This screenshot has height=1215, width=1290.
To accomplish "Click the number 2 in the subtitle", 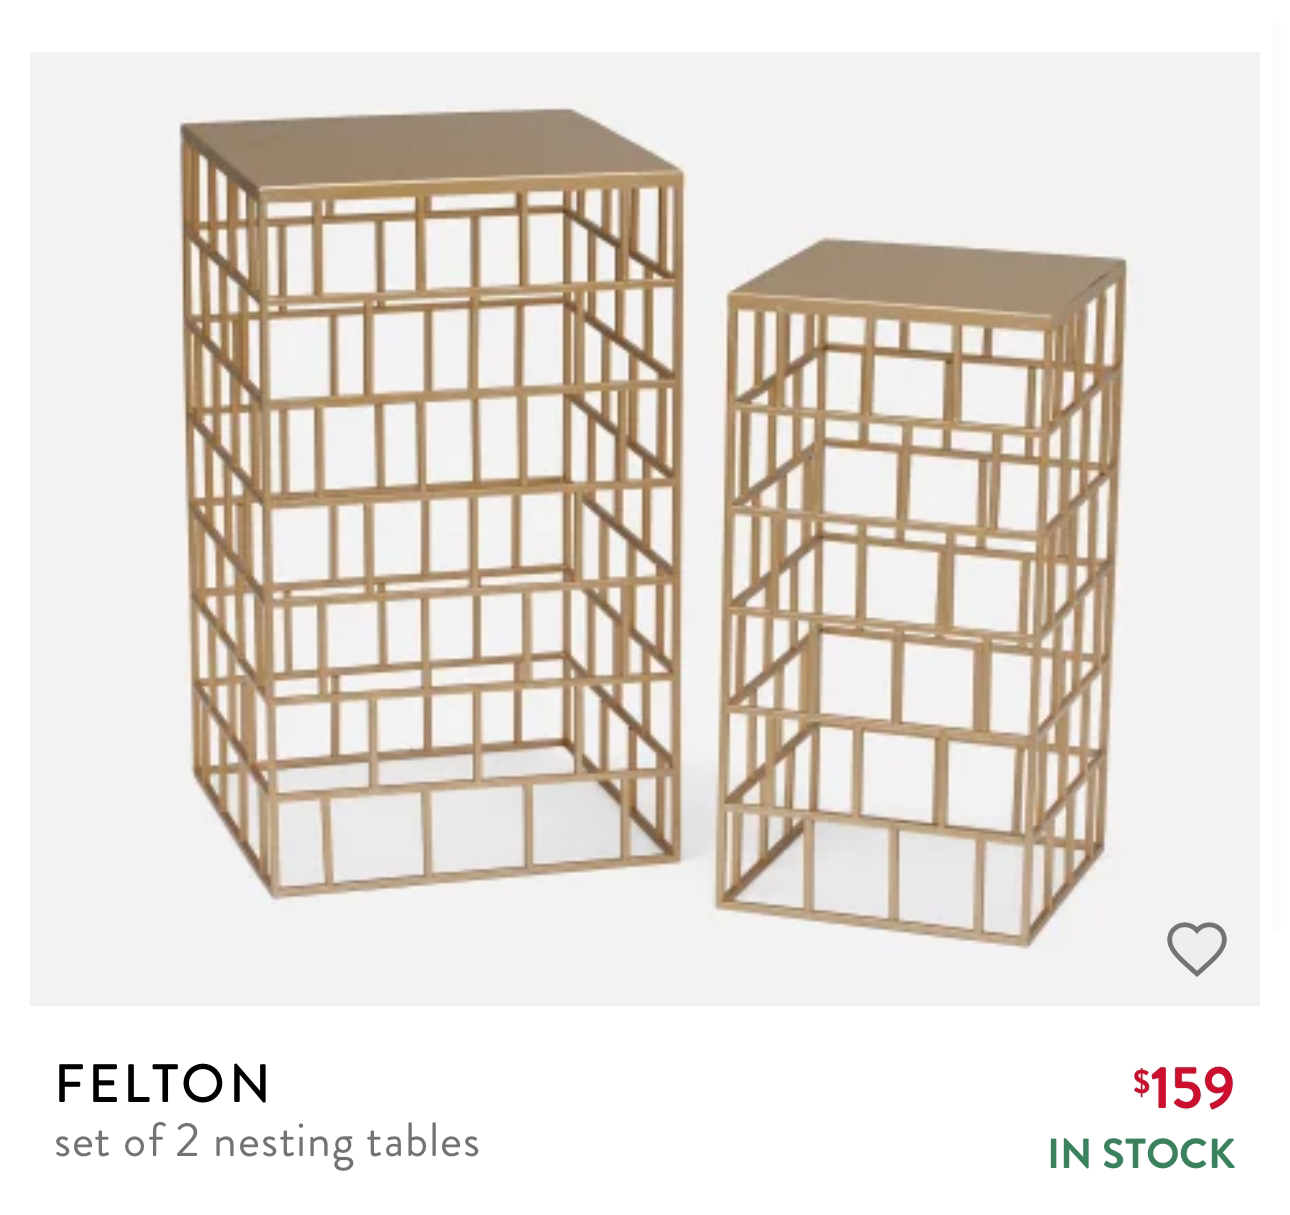I will 187,1142.
